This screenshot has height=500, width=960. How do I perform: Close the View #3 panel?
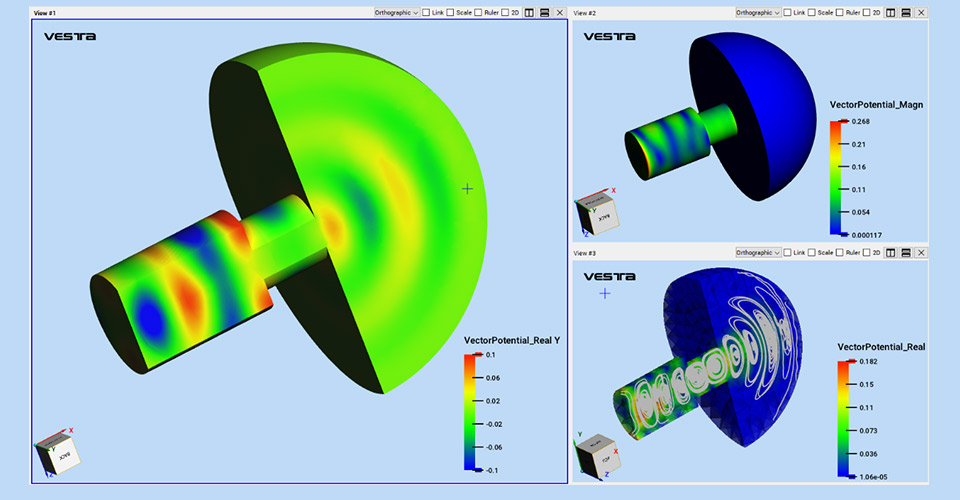click(920, 253)
